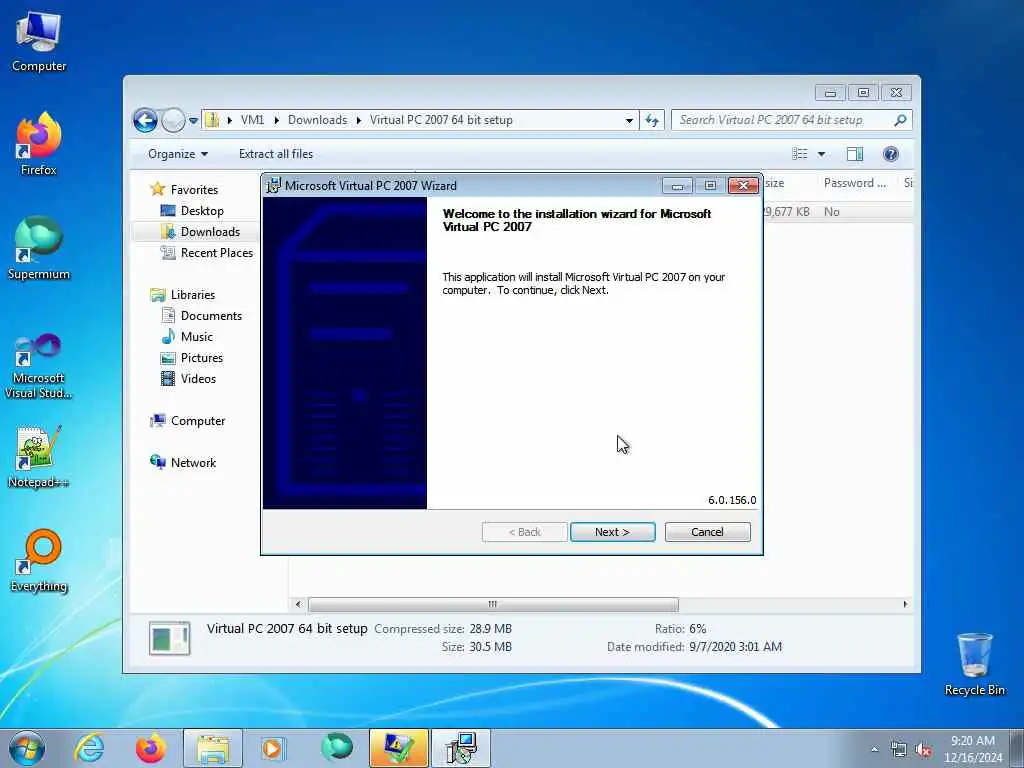Sort by the Password column header
This screenshot has width=1024, height=768.
tap(854, 184)
